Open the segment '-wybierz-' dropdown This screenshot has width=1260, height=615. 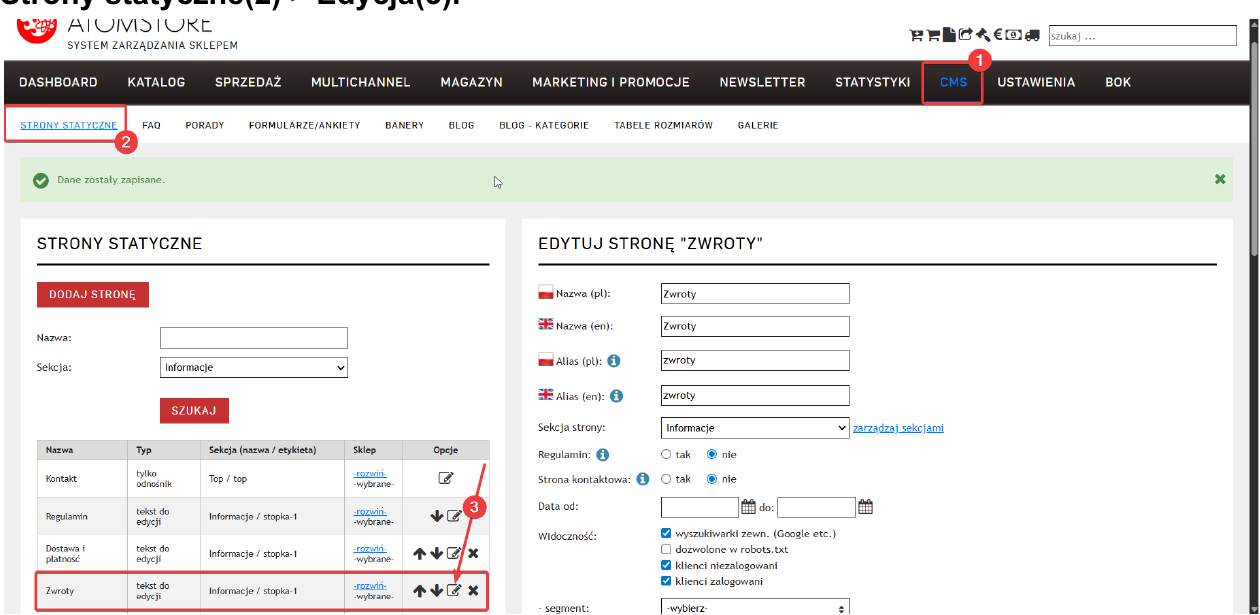pyautogui.click(x=755, y=607)
